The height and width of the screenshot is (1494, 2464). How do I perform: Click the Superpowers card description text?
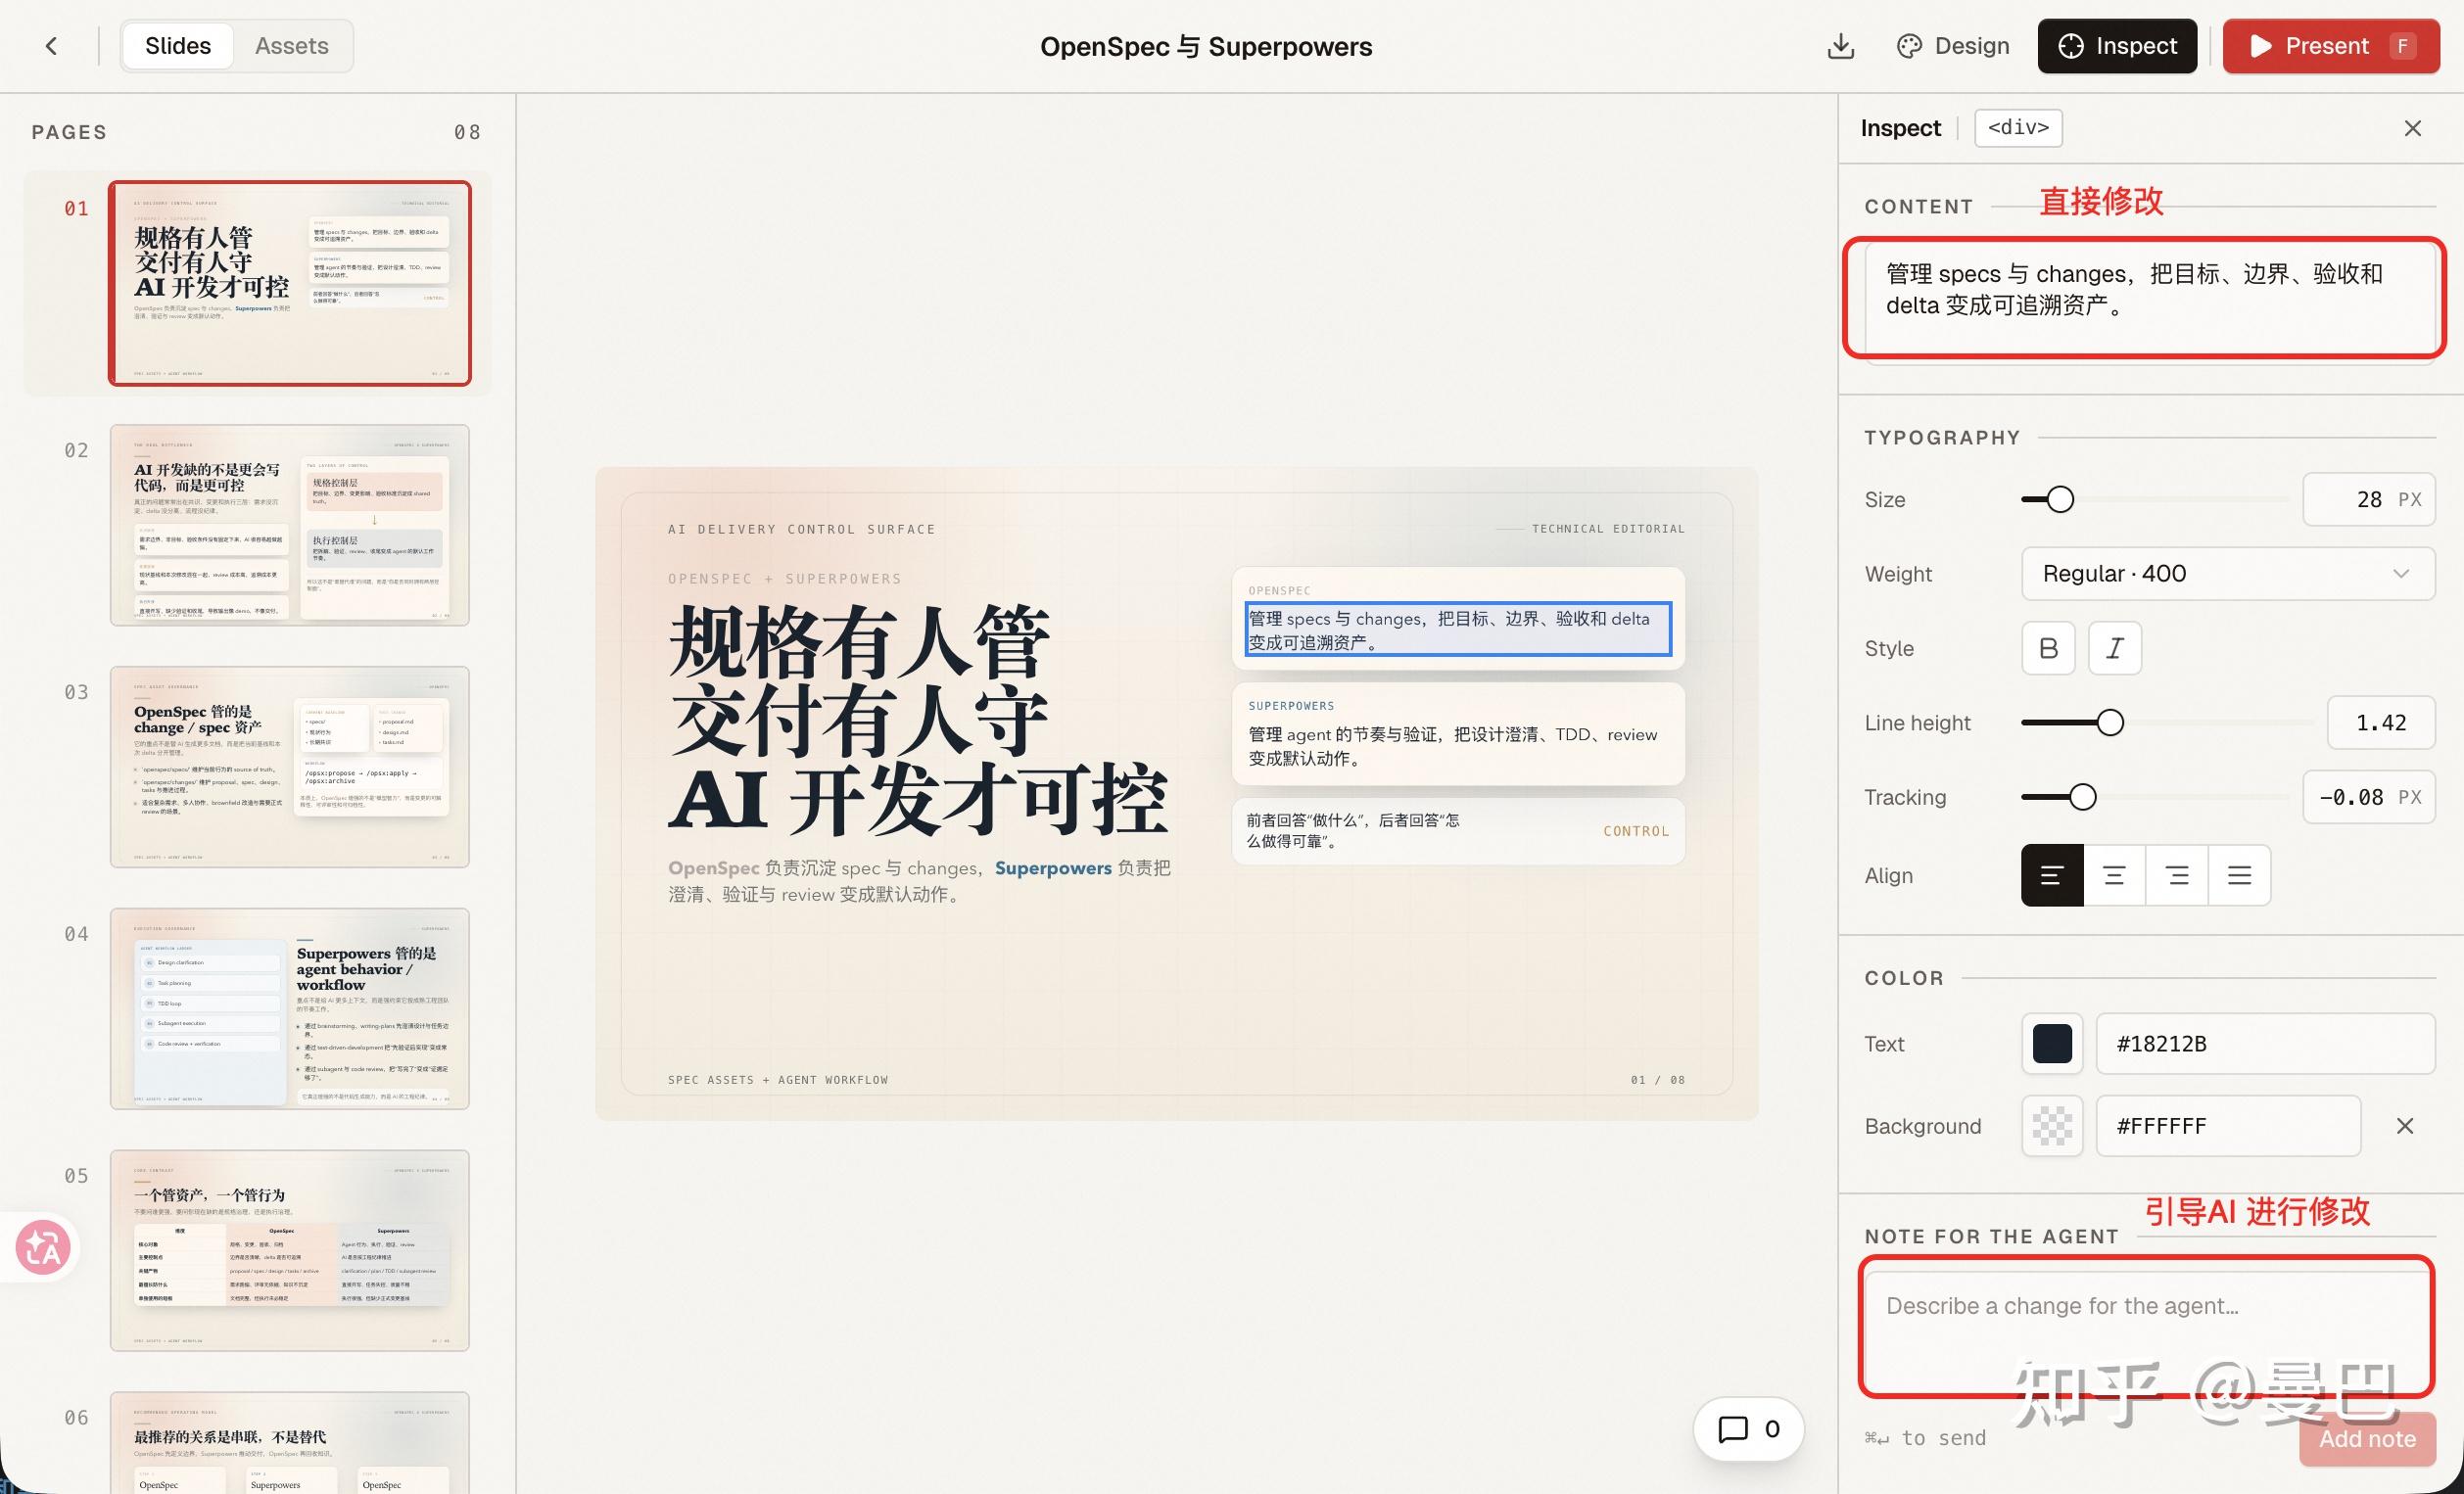pyautogui.click(x=1452, y=746)
